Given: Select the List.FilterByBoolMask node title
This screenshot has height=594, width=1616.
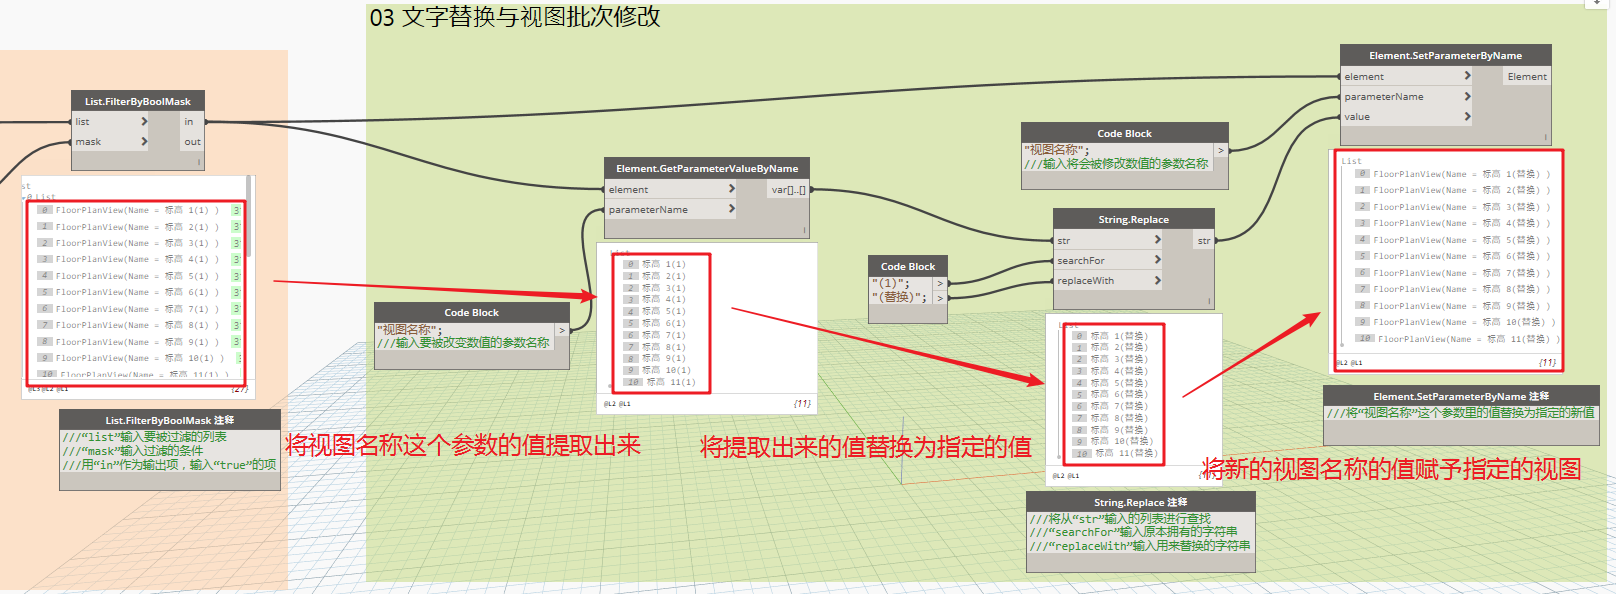Looking at the screenshot, I should tap(137, 101).
